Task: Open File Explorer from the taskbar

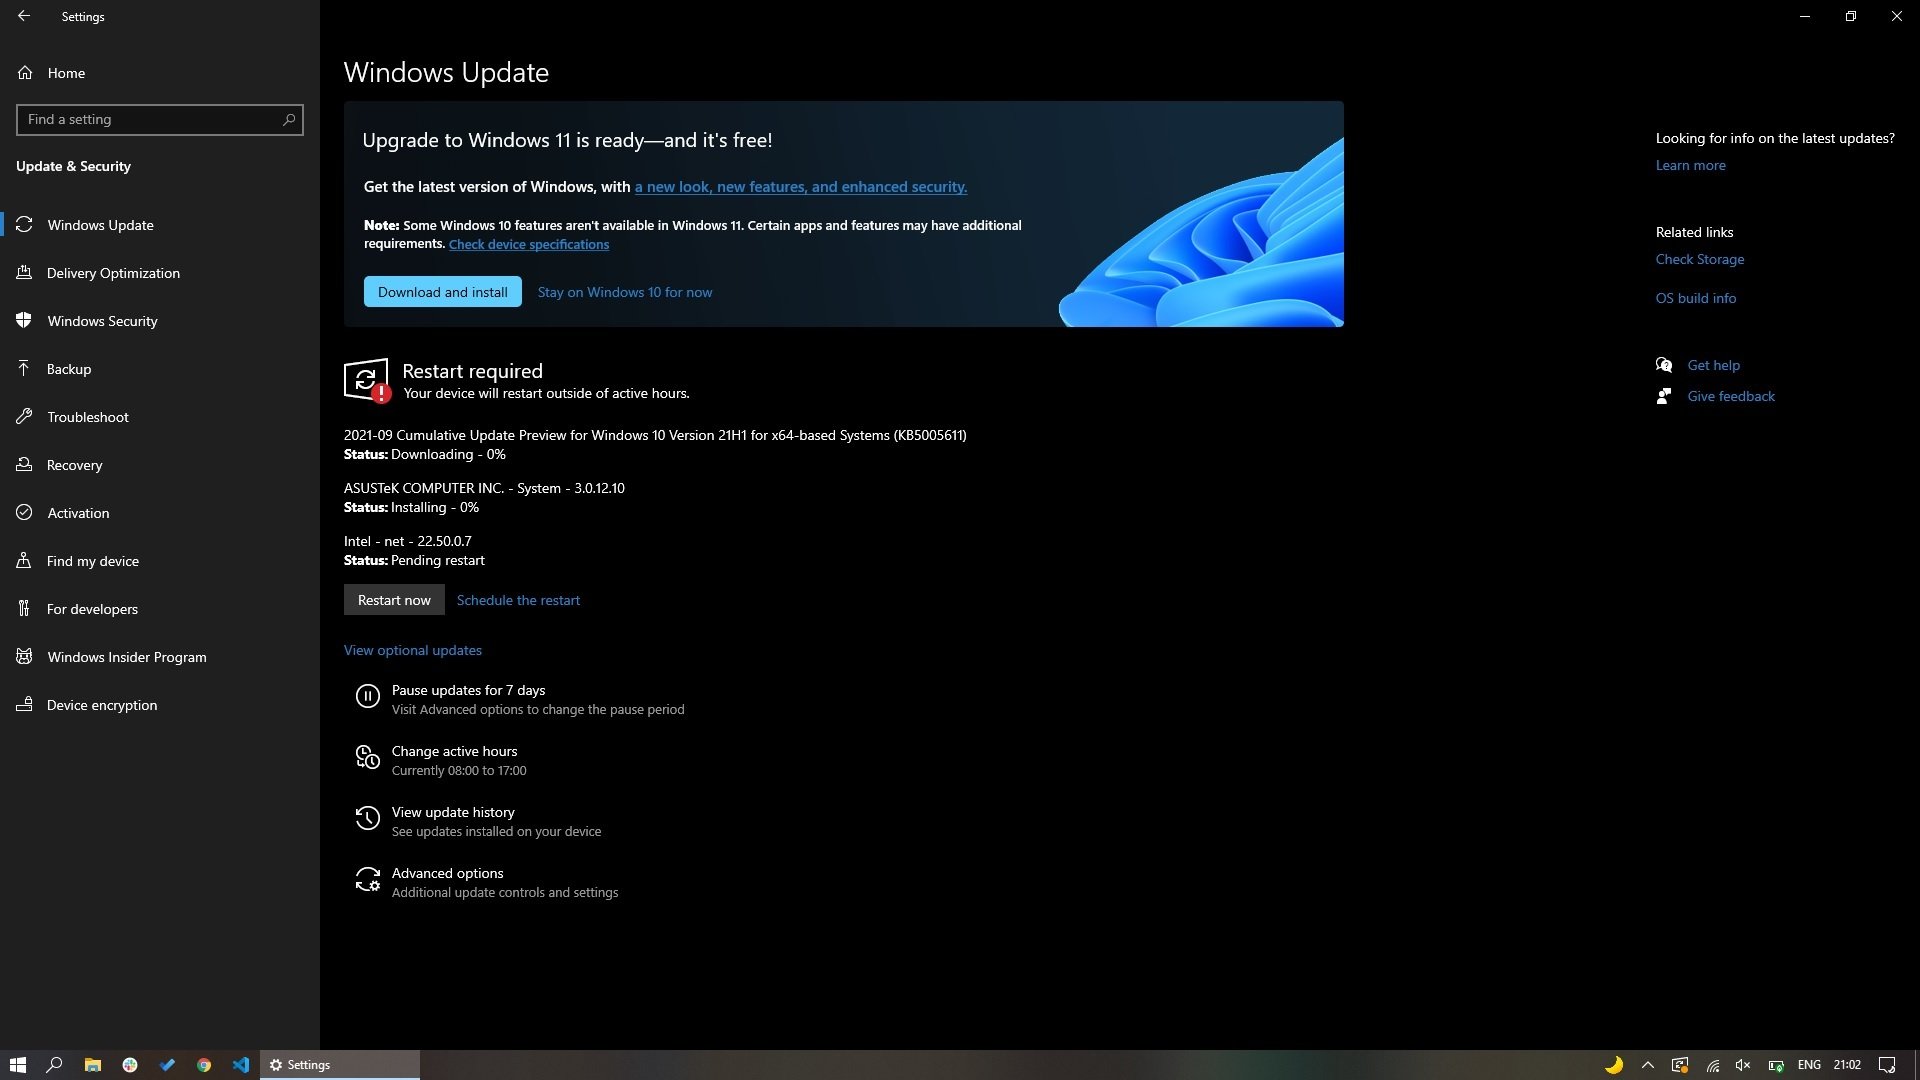Action: coord(92,1065)
